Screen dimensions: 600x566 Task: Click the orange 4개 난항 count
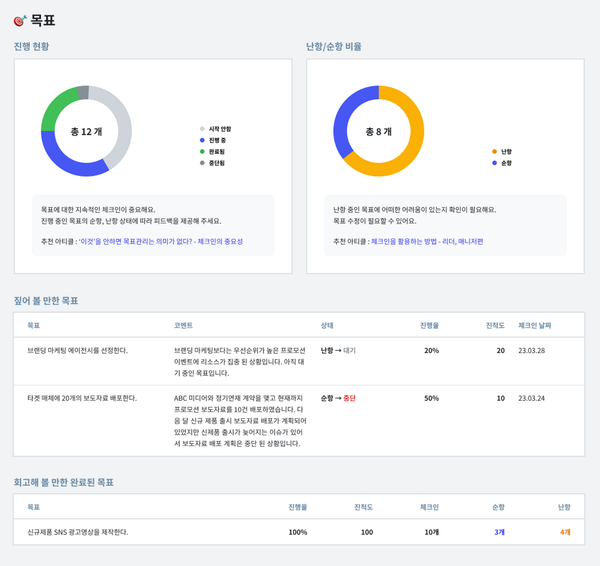pos(565,532)
